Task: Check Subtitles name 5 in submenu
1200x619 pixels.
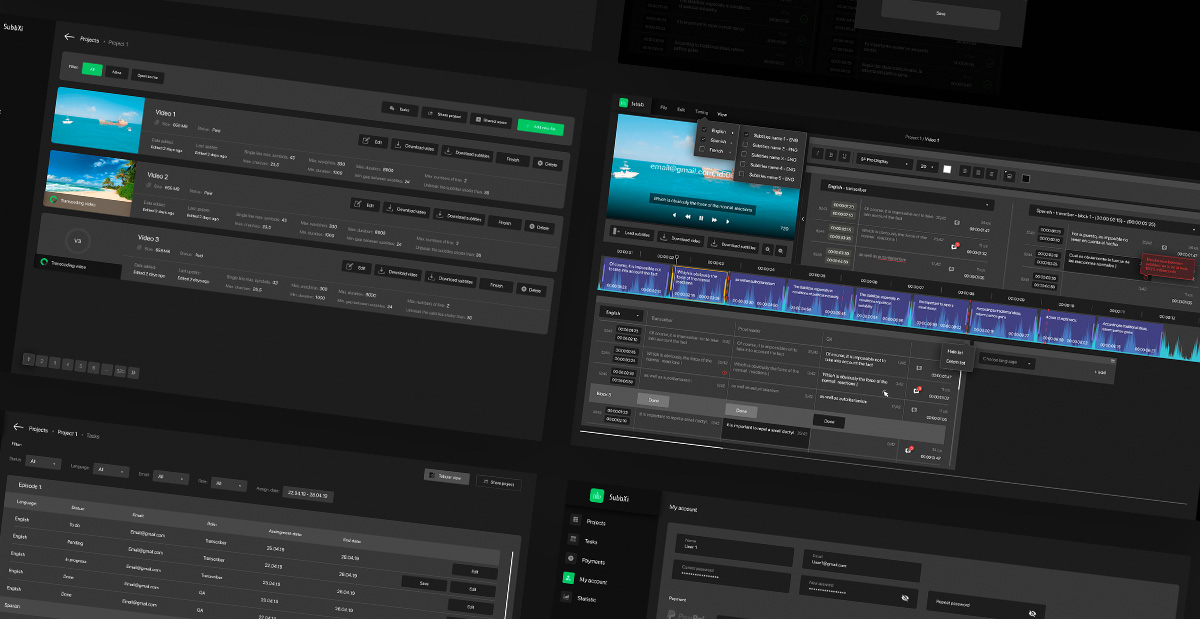Action: 741,173
